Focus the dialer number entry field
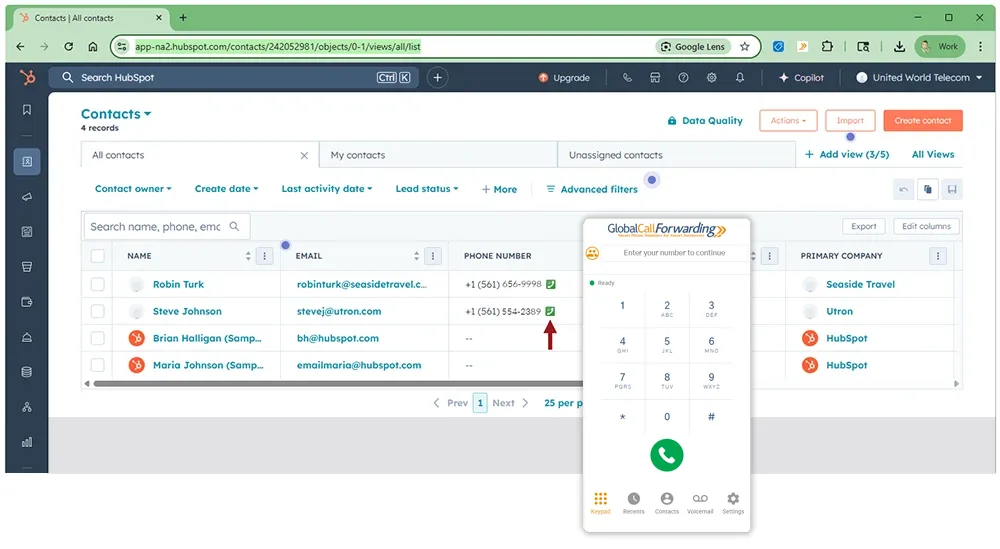1000x549 pixels. (674, 253)
